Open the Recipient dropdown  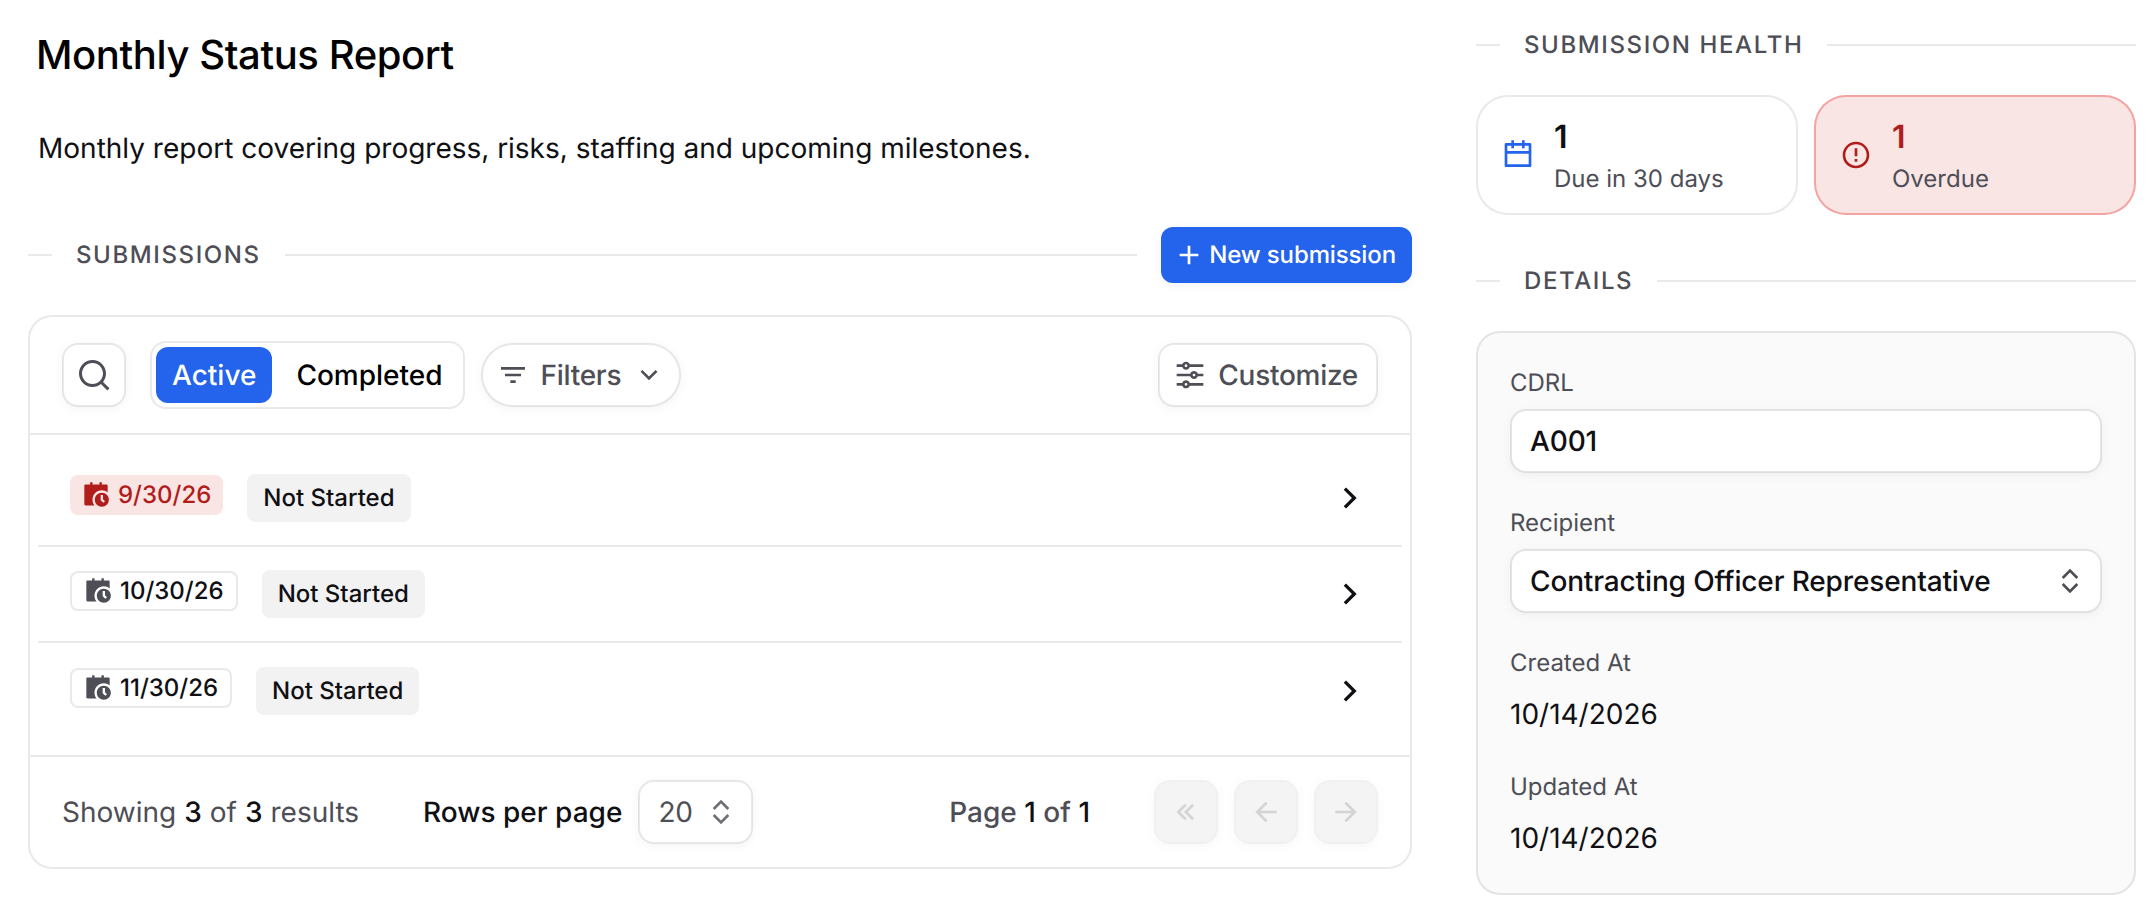tap(1805, 581)
